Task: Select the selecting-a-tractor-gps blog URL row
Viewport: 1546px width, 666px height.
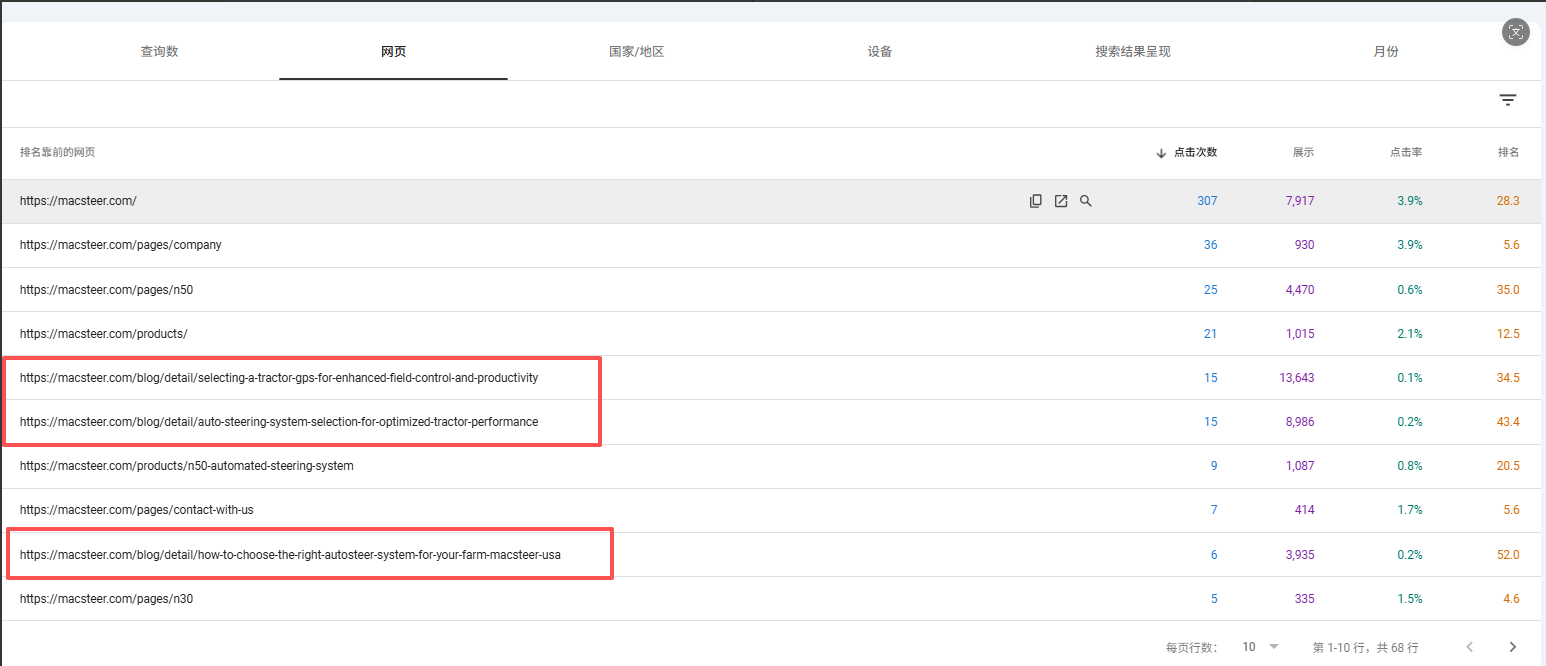Action: (279, 378)
